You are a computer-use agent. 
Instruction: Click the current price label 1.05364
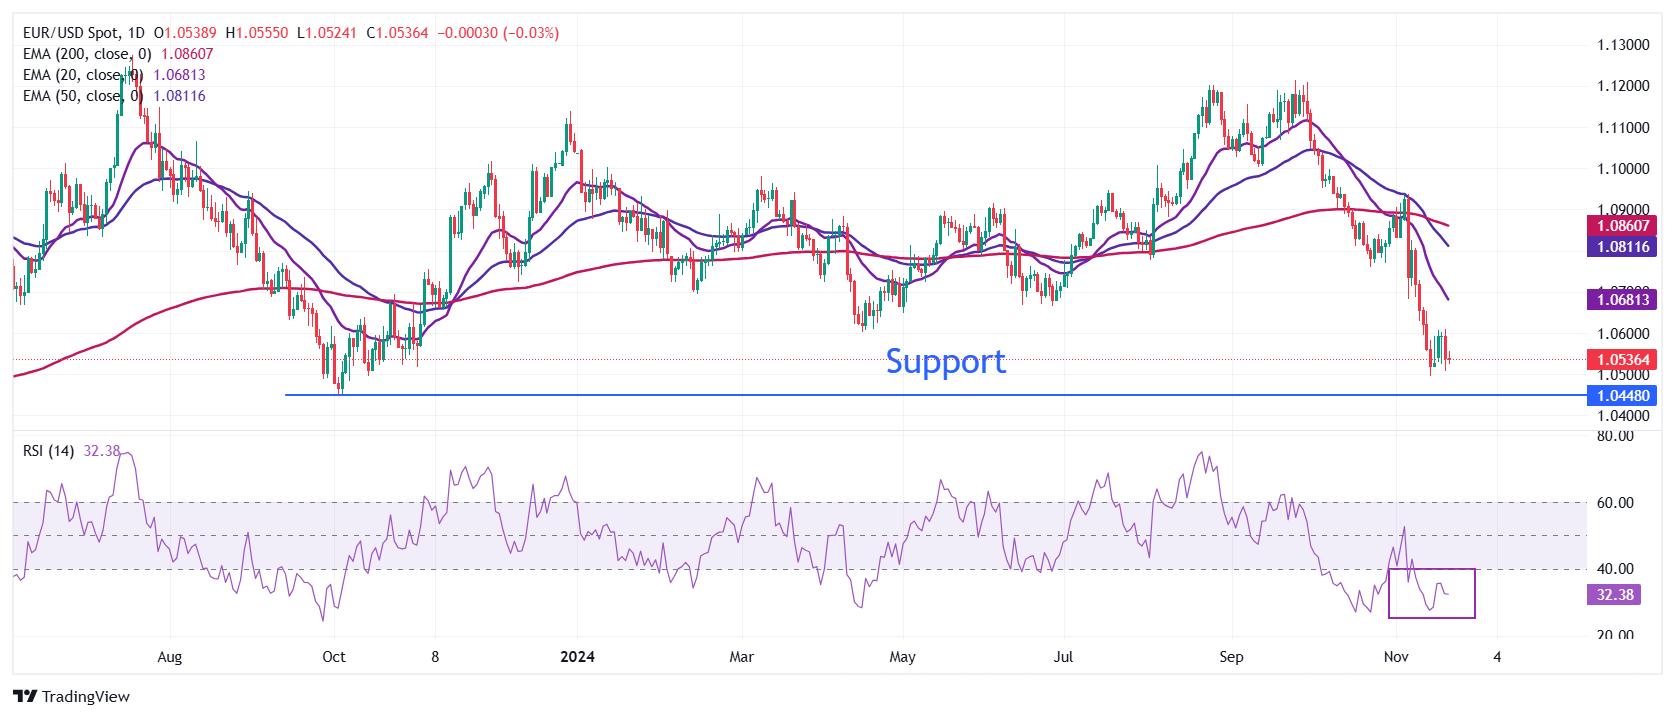click(x=1621, y=360)
